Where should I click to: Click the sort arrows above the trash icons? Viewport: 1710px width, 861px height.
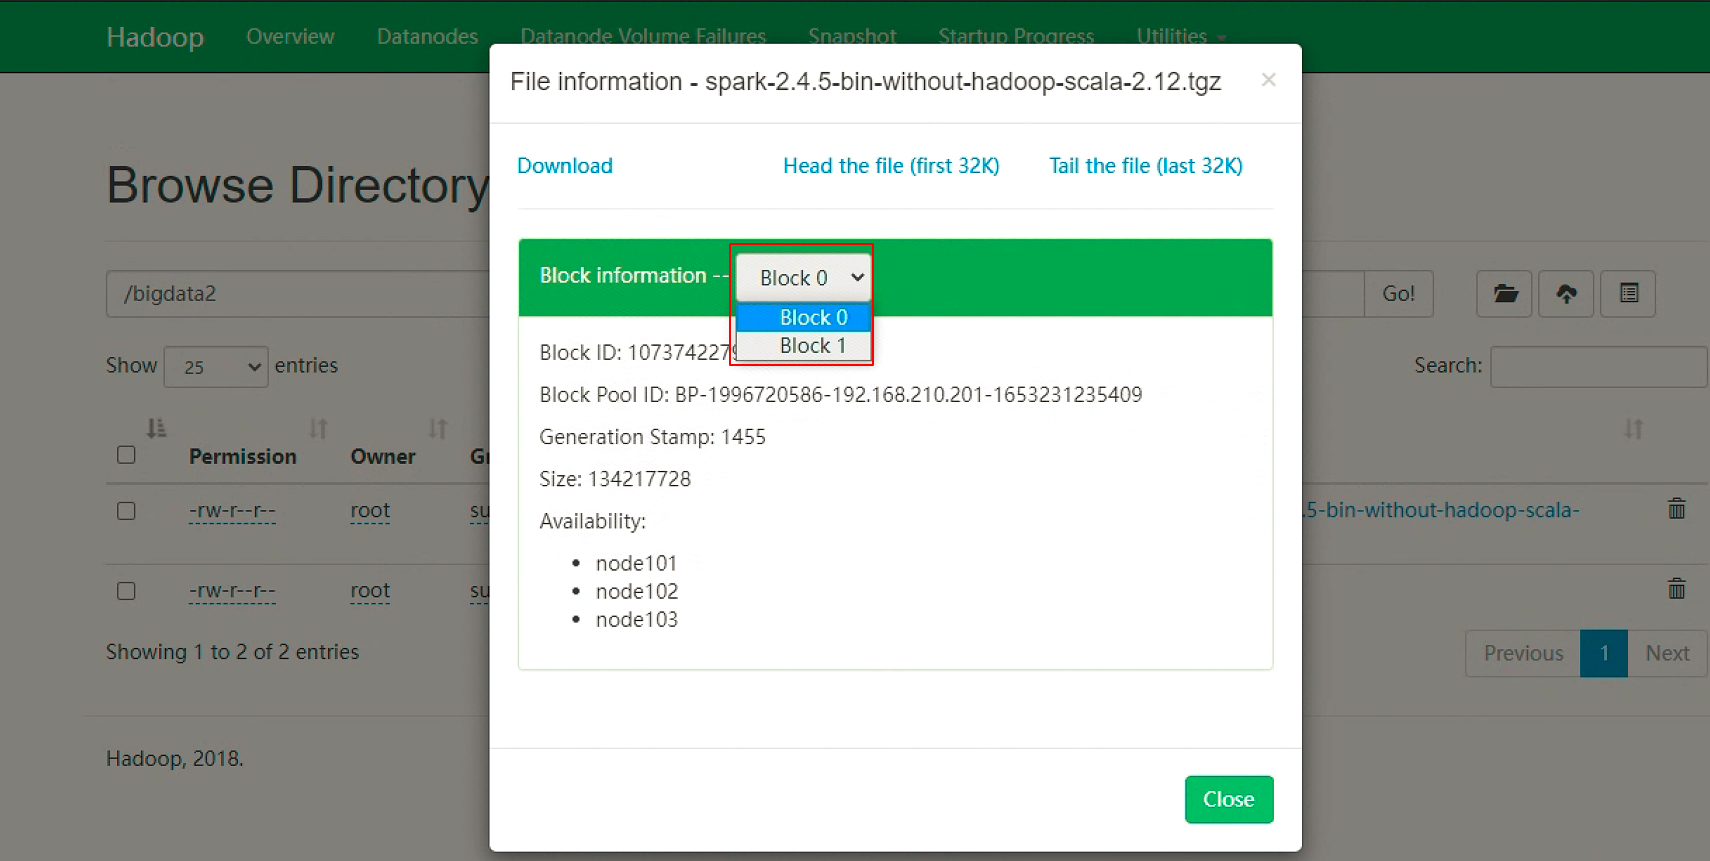tap(1634, 429)
